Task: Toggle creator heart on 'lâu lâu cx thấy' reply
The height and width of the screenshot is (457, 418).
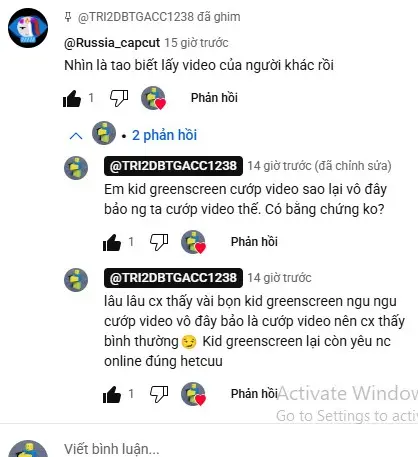Action: [194, 394]
